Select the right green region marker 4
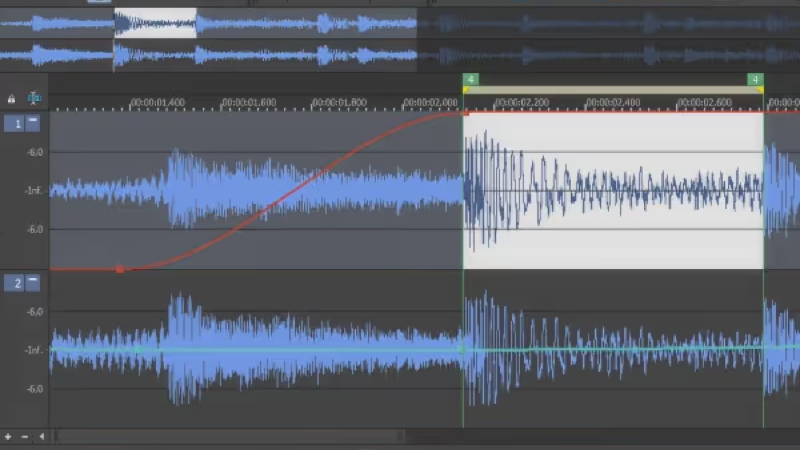This screenshot has height=450, width=800. coord(755,79)
